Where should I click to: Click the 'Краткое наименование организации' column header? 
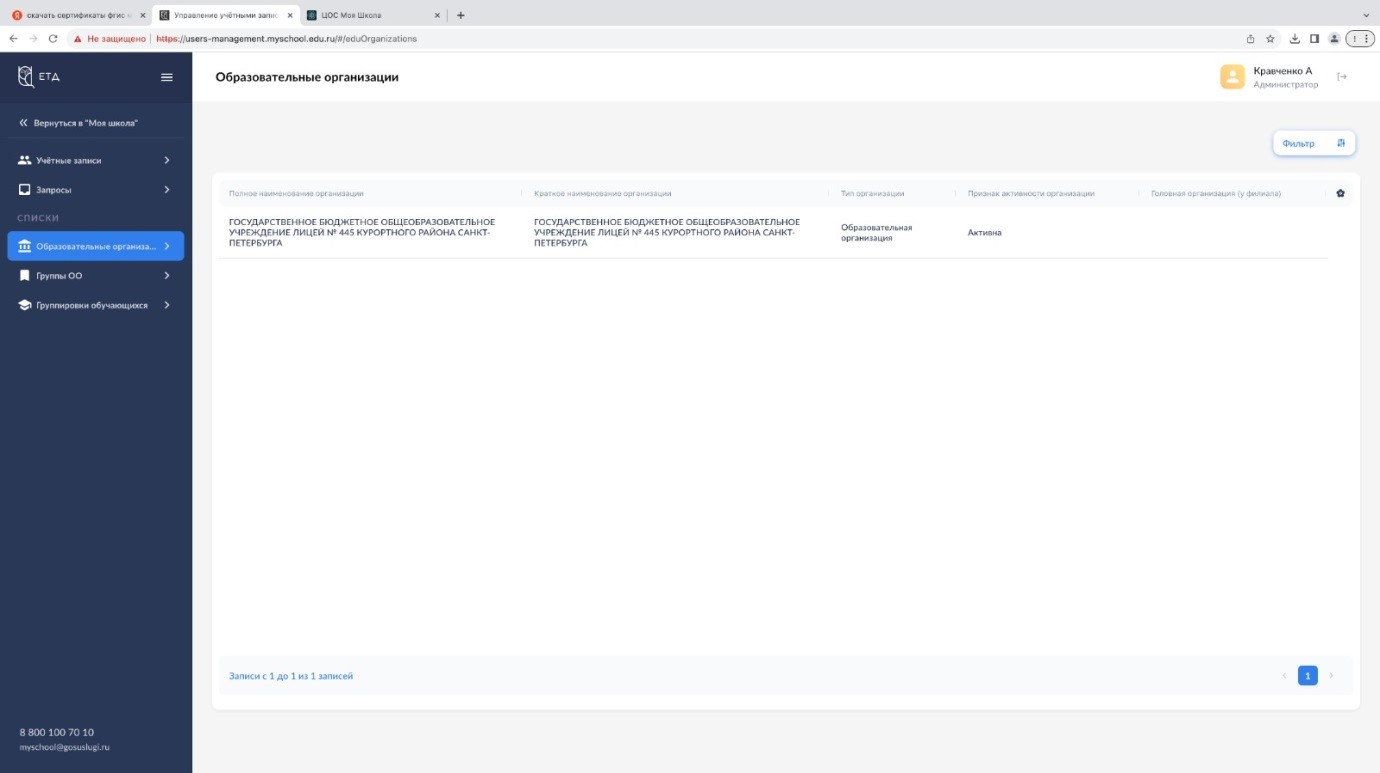click(x=603, y=193)
